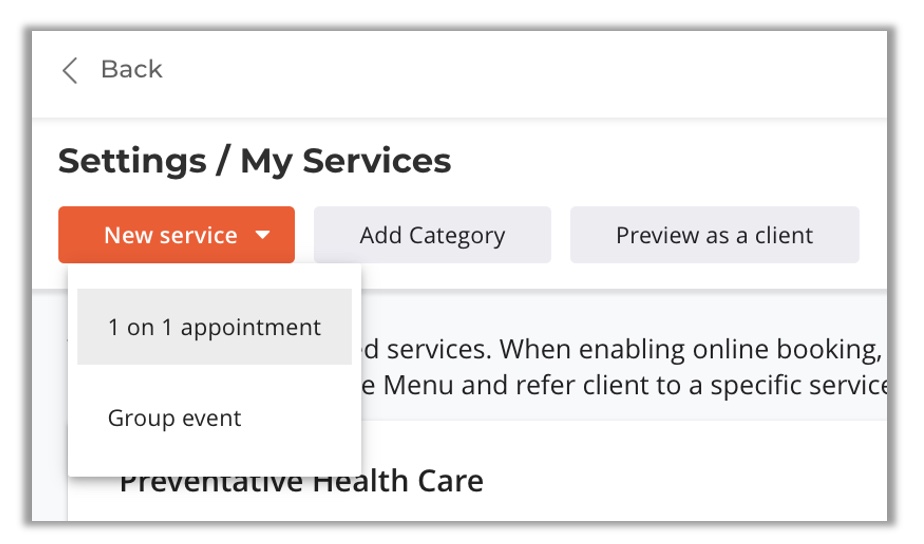Click the word client on Preview button
Viewport: 924px width, 544px height.
[783, 235]
